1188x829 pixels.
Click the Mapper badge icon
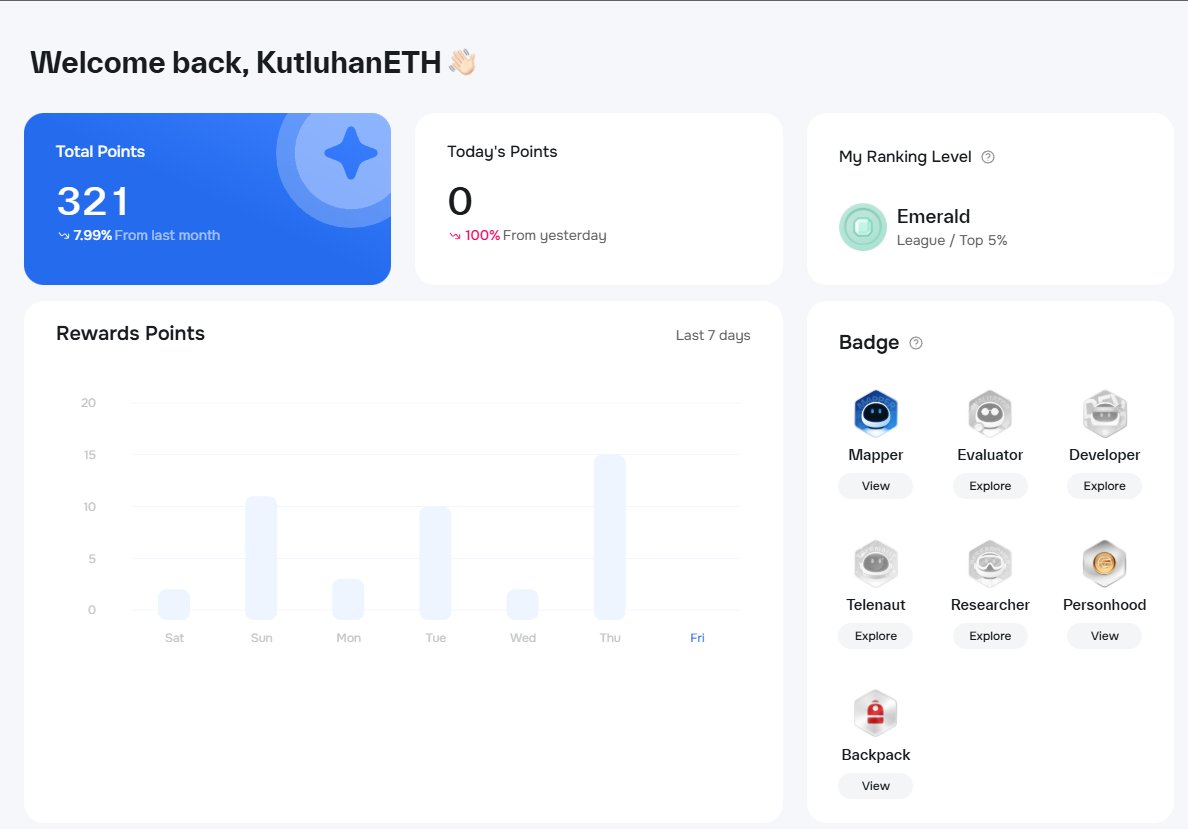[876, 414]
